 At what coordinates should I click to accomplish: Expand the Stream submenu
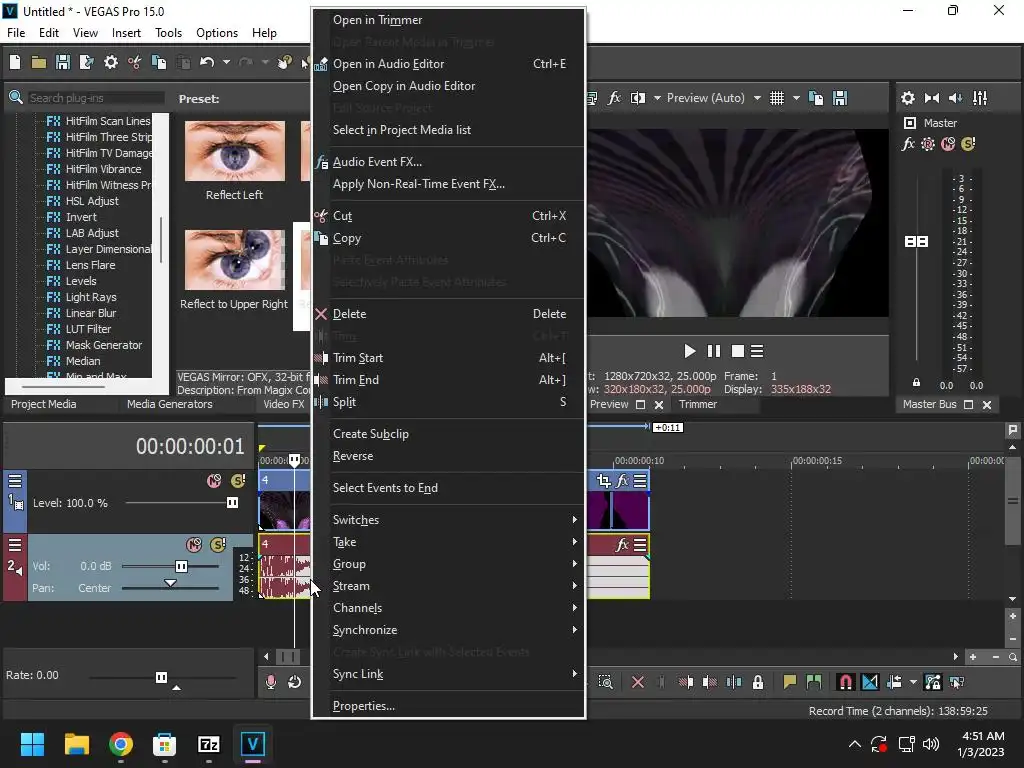[x=448, y=586]
